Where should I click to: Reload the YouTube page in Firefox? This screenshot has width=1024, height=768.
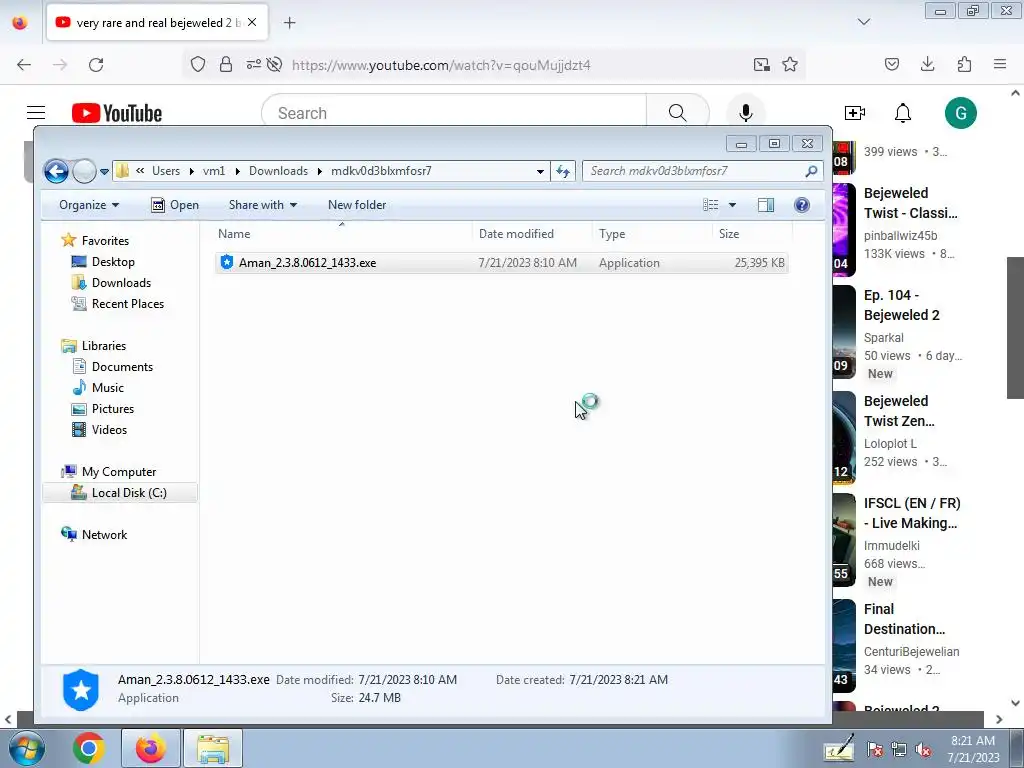tap(96, 65)
